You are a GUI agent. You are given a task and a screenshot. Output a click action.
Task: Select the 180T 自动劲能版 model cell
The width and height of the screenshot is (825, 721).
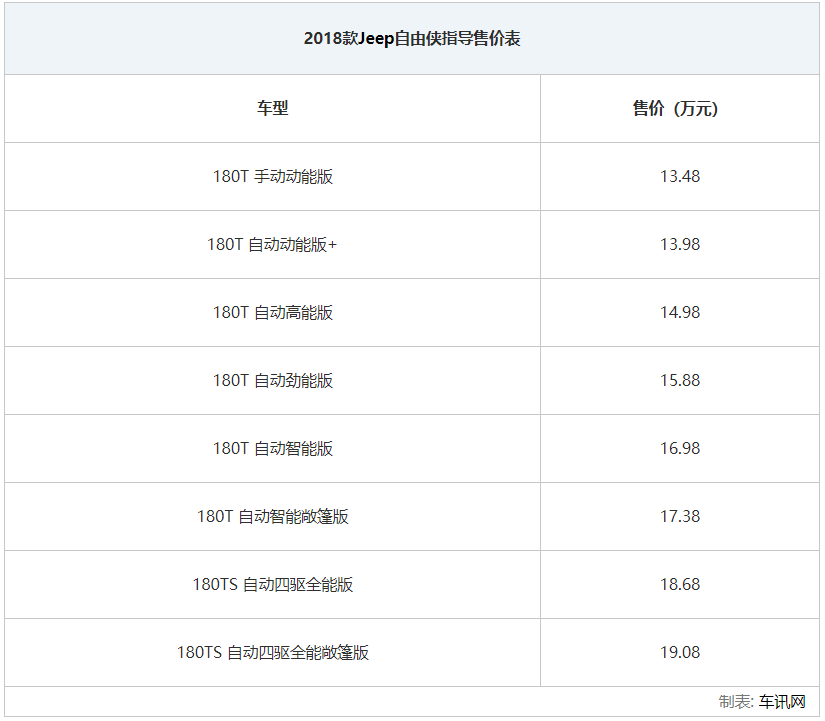click(x=272, y=380)
